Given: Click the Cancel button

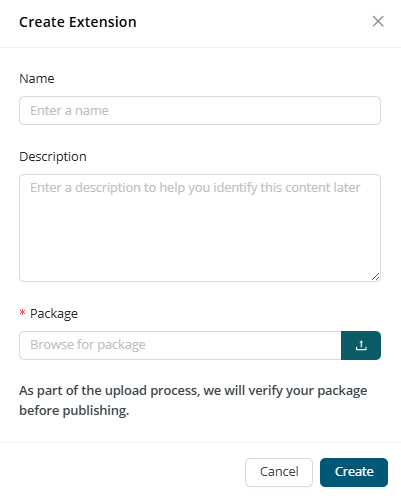Looking at the screenshot, I should coord(279,472).
